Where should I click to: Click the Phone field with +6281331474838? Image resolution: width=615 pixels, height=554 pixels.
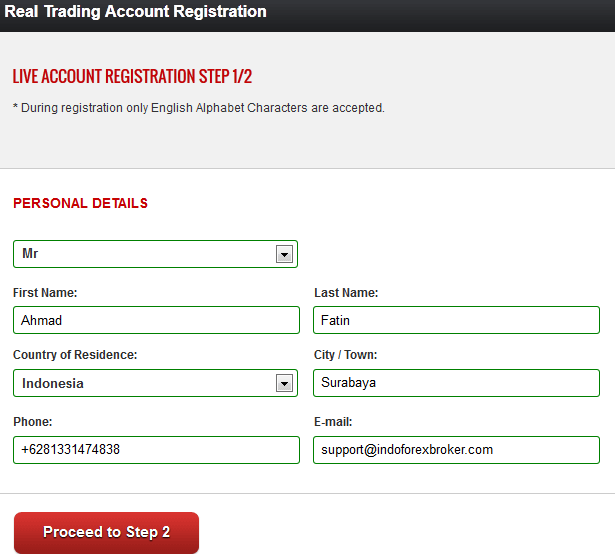pos(156,450)
